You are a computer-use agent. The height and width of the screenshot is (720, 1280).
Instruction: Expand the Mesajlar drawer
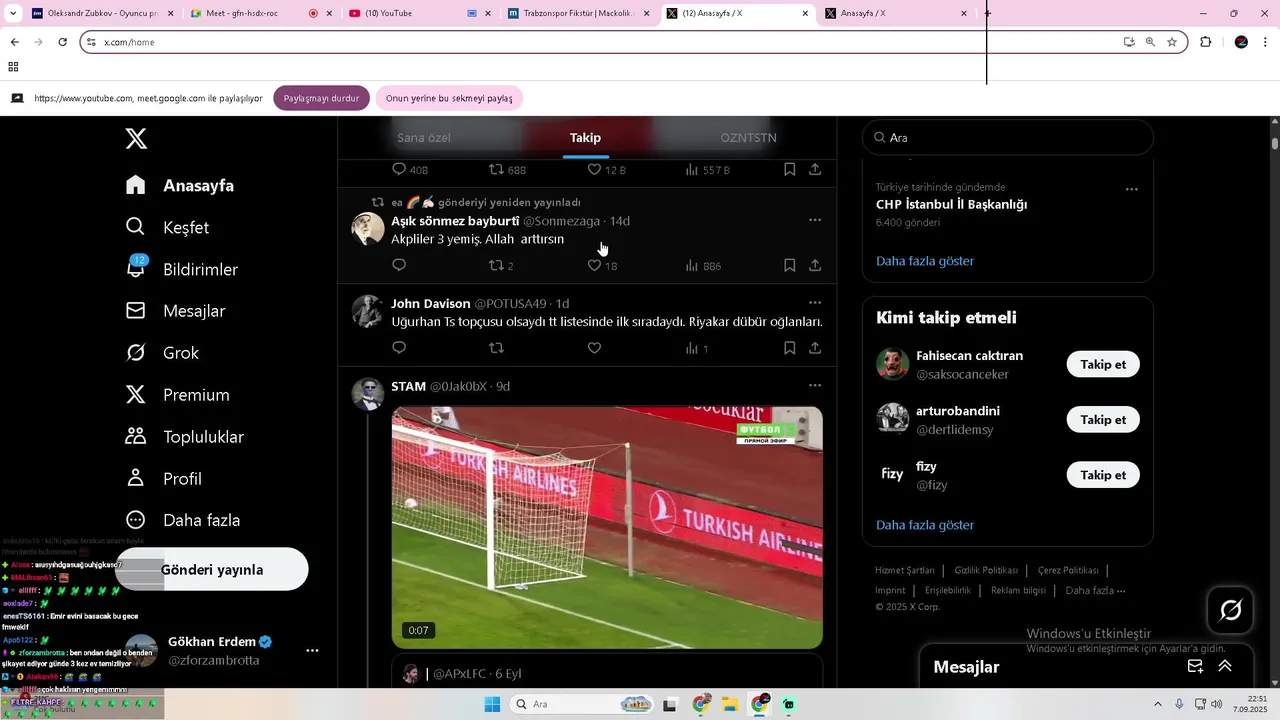1225,667
